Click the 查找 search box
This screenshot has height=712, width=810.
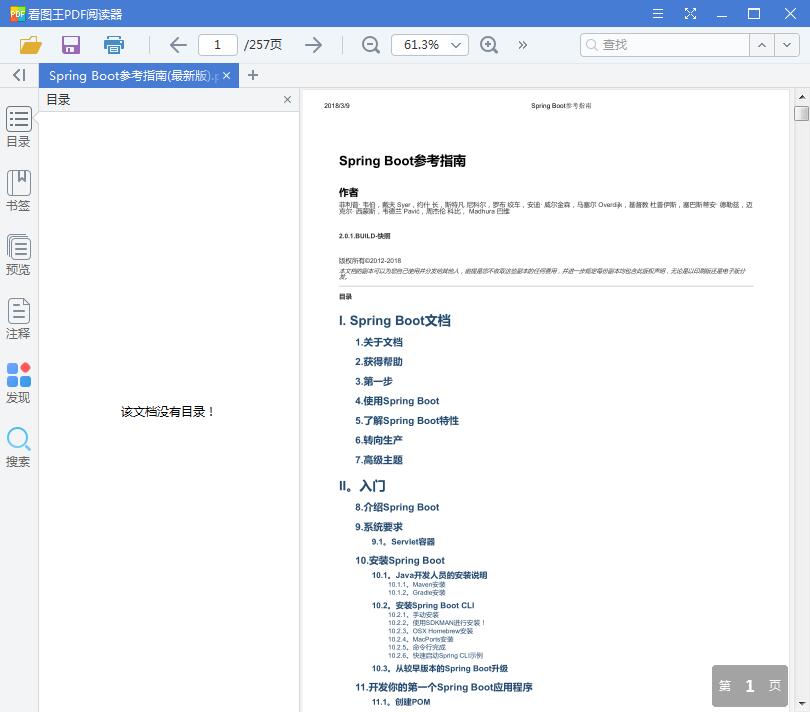point(665,45)
